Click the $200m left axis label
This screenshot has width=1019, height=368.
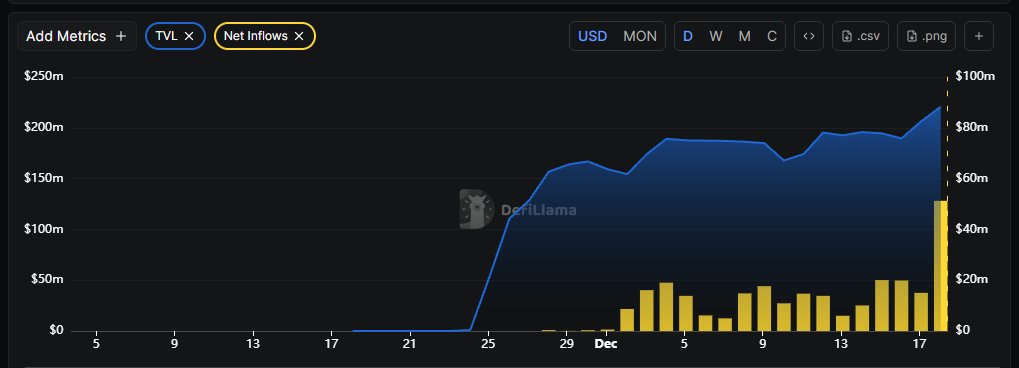44,127
